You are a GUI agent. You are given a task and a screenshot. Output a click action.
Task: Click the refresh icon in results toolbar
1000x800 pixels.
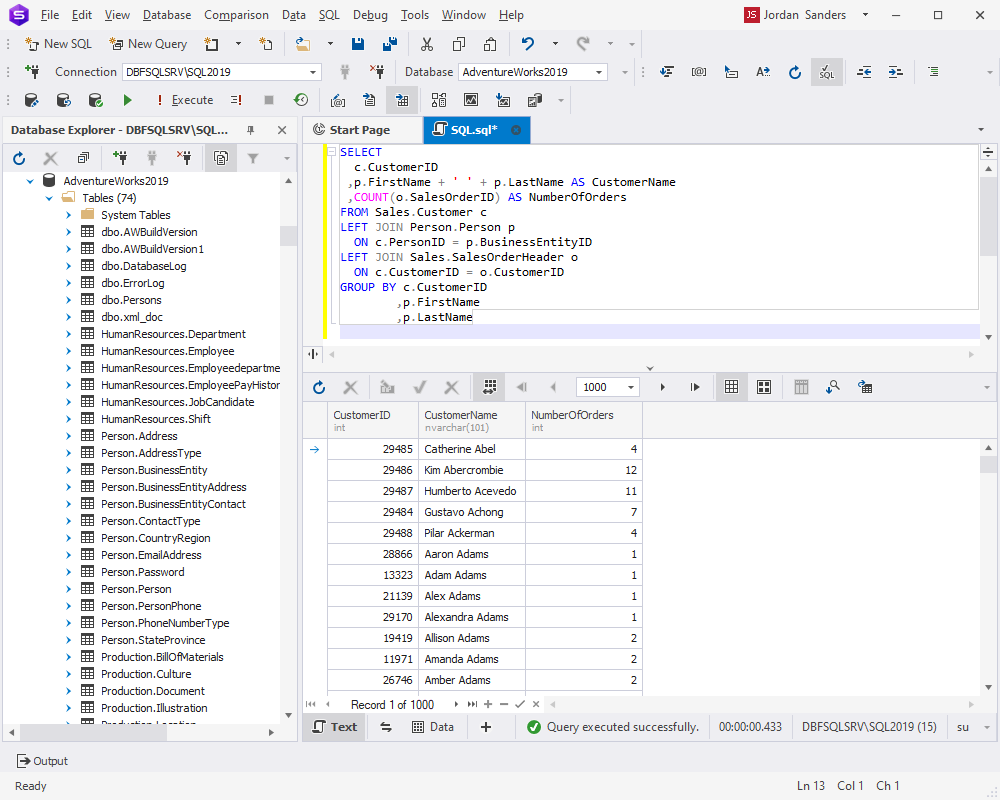[319, 387]
